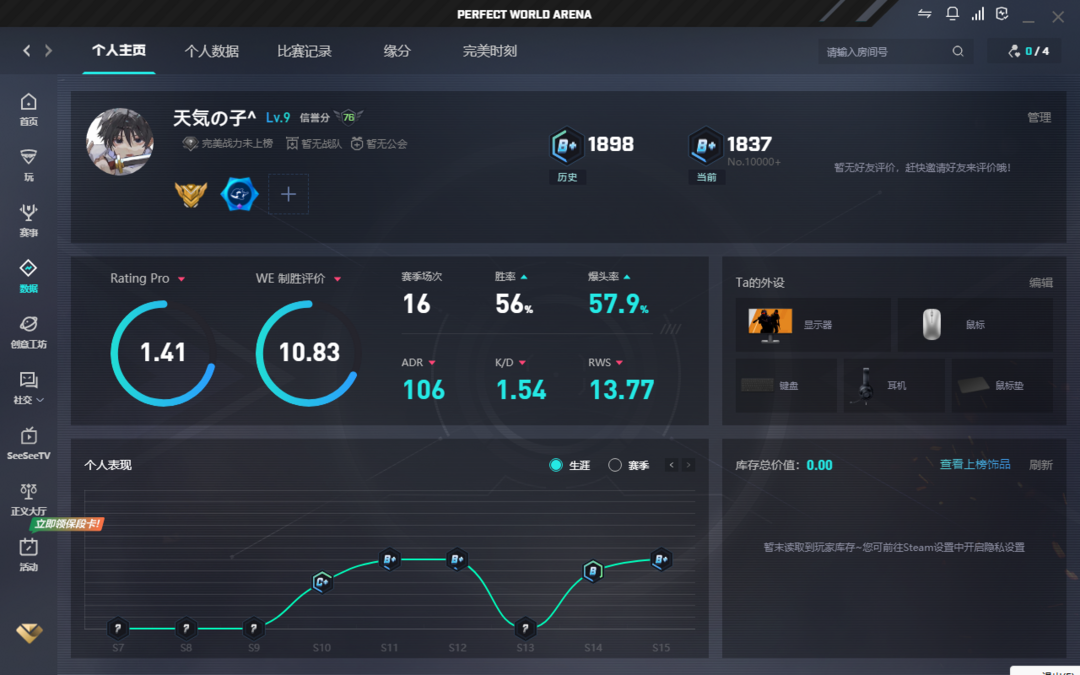Open the 键盘 keyboard peripheral card
The height and width of the screenshot is (675, 1080).
pyautogui.click(x=786, y=386)
